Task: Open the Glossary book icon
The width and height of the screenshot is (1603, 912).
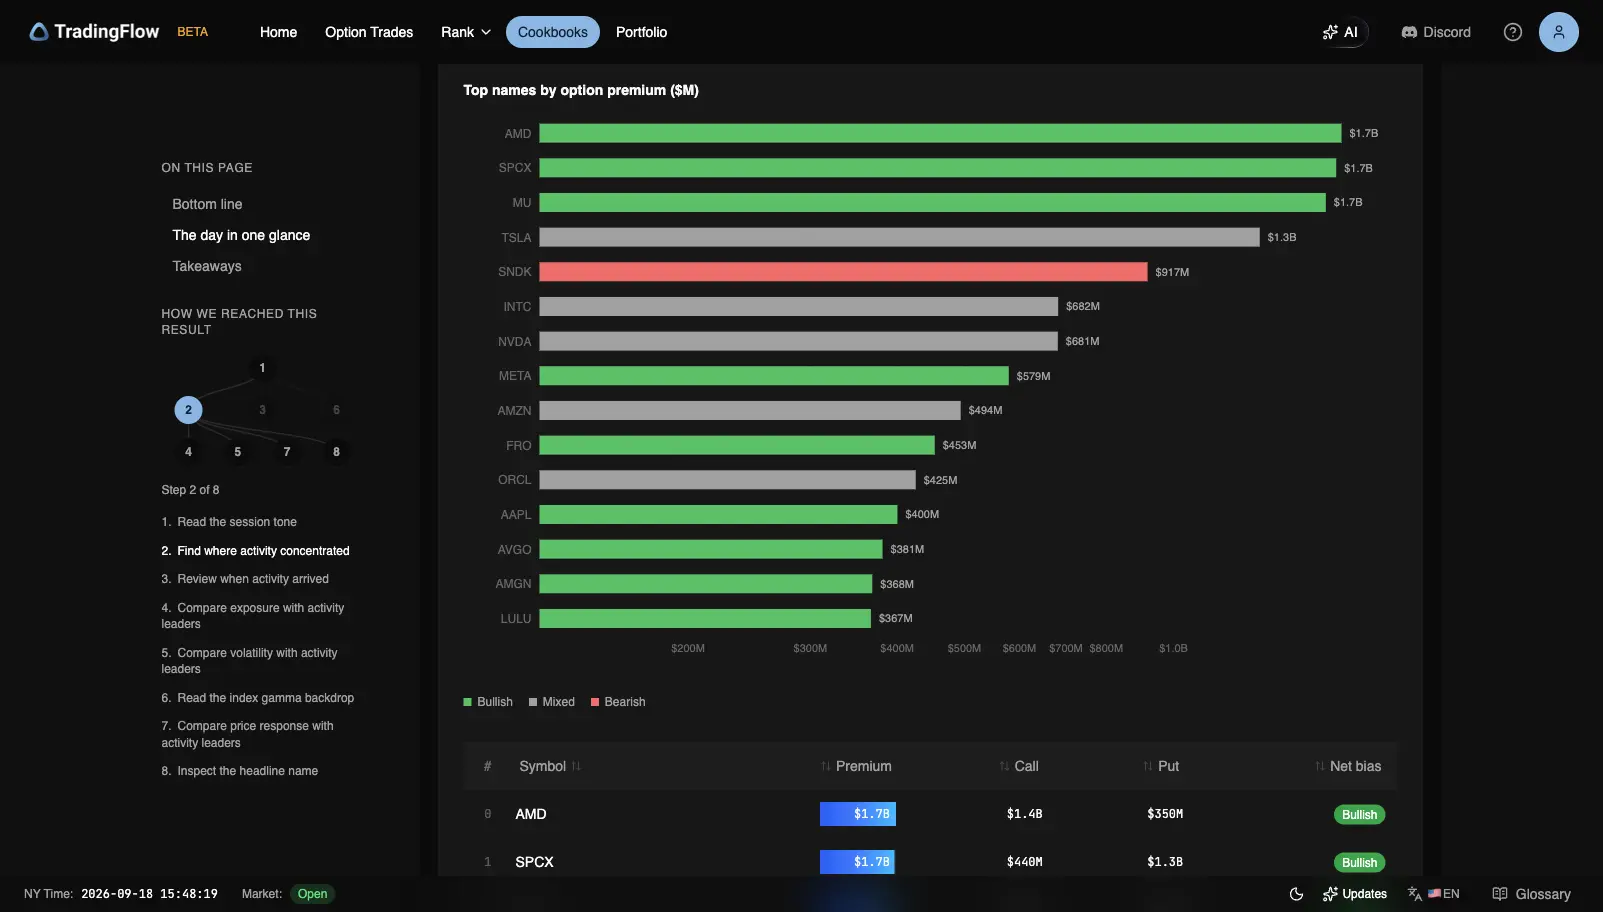Action: [1531, 894]
